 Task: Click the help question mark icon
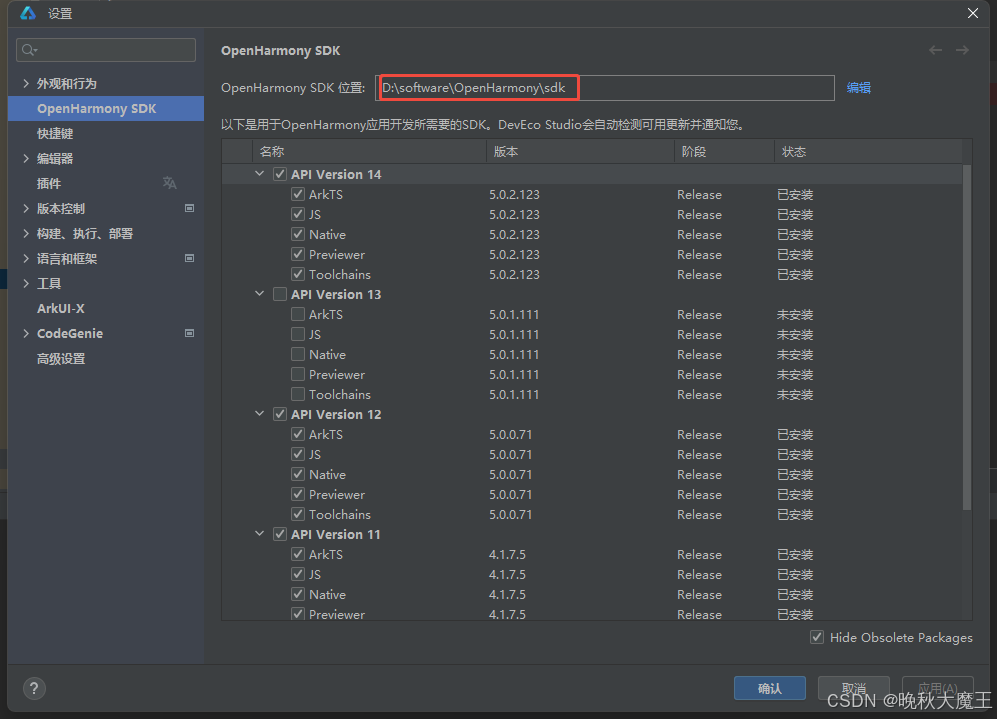(x=33, y=688)
